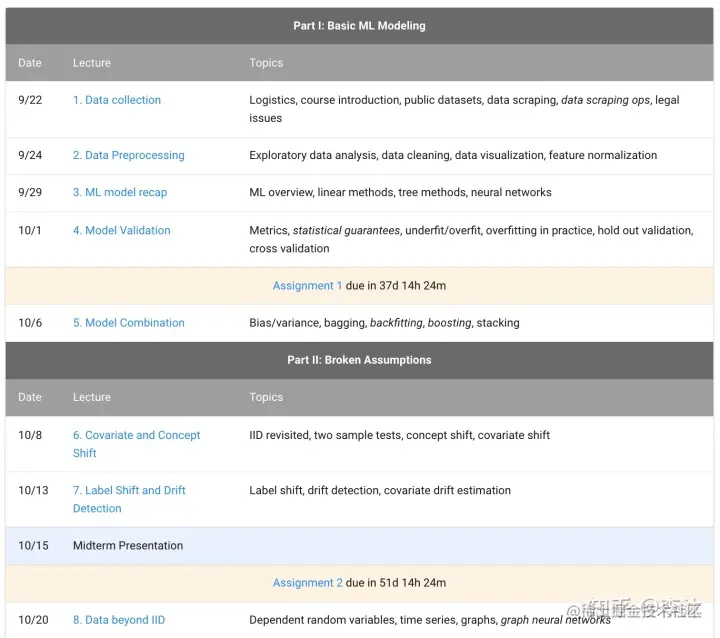Select the date '9/22' cell

pos(30,100)
